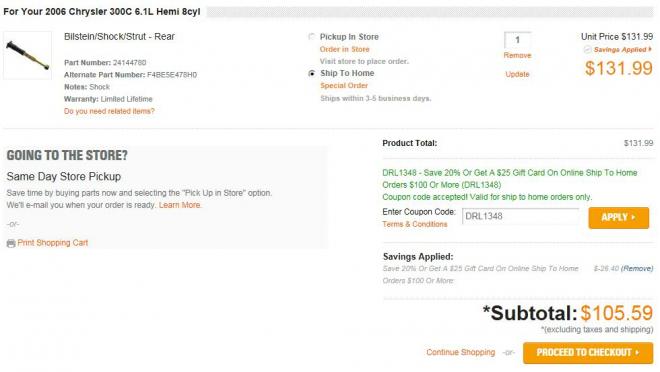
Task: Click the product title Bilstein/Shock/Strut - Rear
Action: pos(119,37)
